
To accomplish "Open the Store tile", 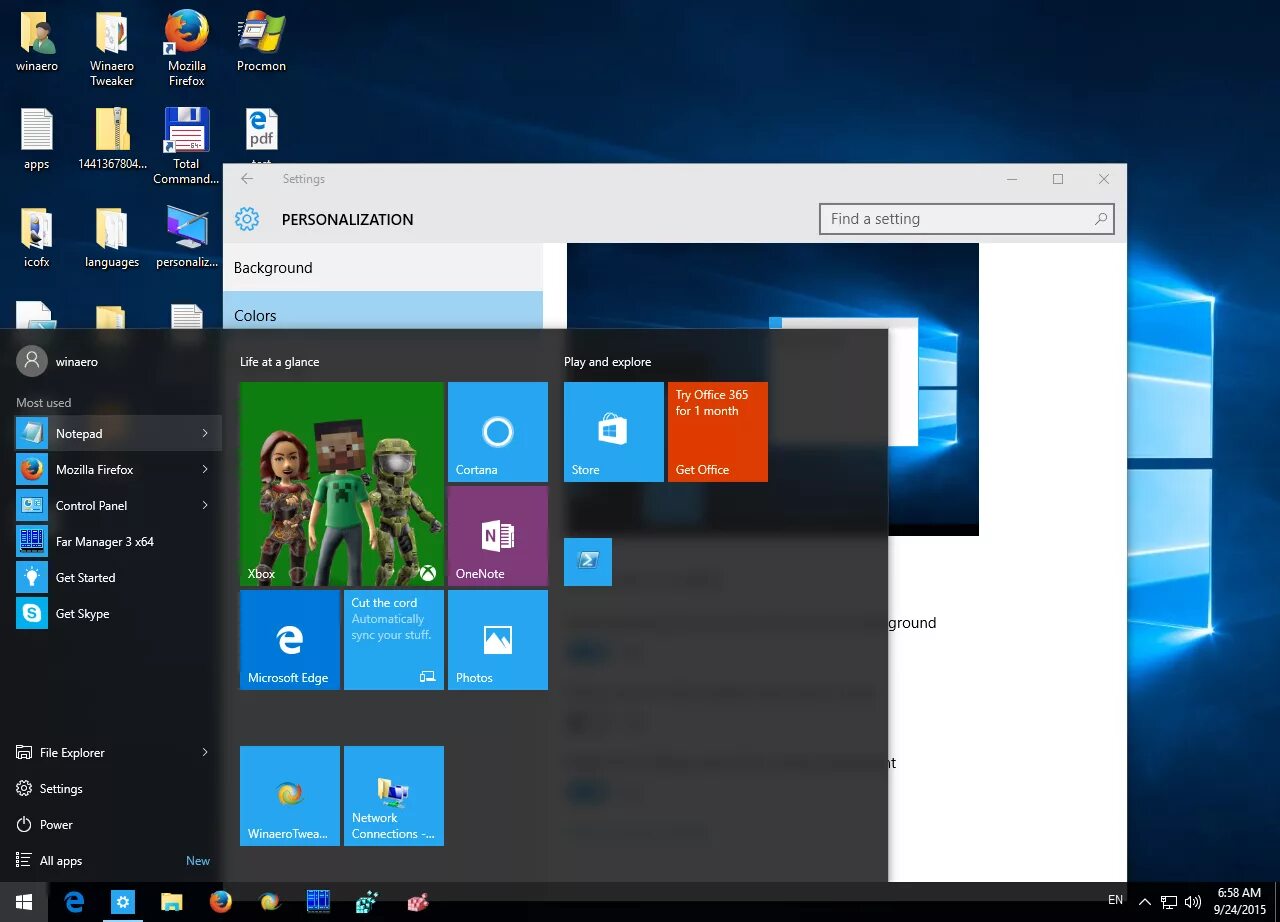I will point(614,432).
